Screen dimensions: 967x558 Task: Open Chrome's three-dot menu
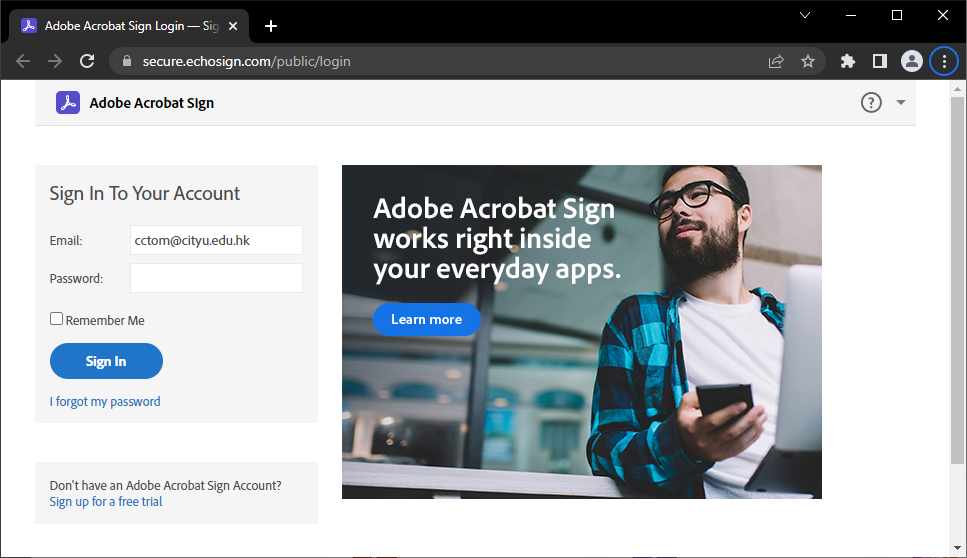(944, 61)
